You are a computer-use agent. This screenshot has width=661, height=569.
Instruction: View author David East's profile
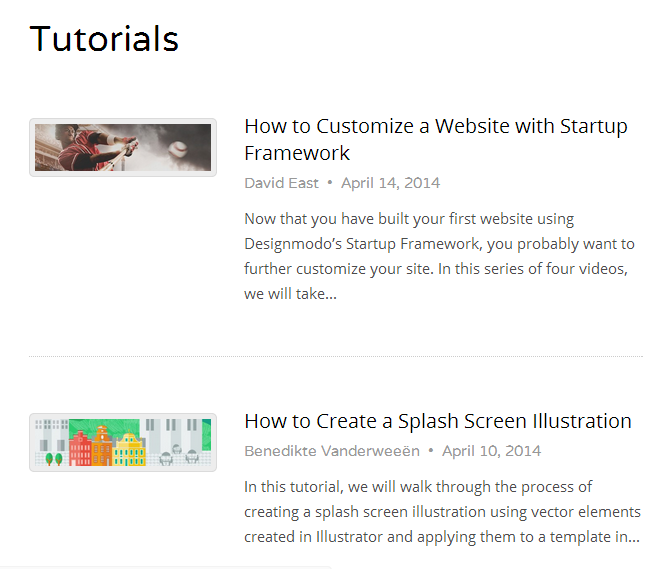point(281,183)
